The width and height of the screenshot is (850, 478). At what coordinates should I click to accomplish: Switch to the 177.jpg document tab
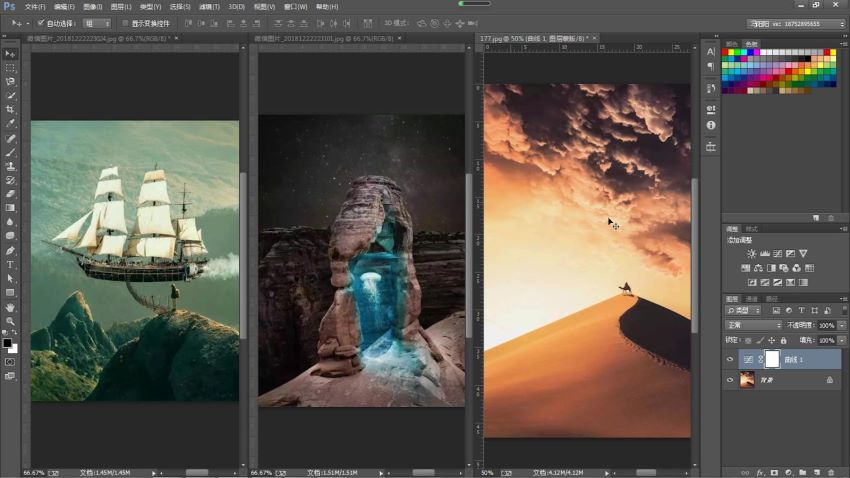click(533, 38)
